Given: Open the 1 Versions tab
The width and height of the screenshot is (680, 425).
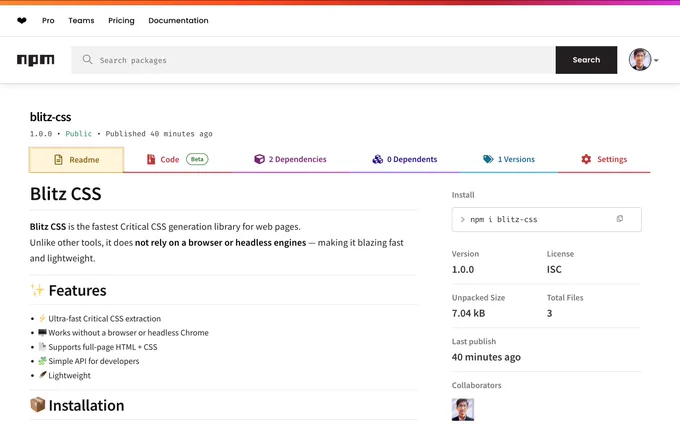Looking at the screenshot, I should click(509, 159).
